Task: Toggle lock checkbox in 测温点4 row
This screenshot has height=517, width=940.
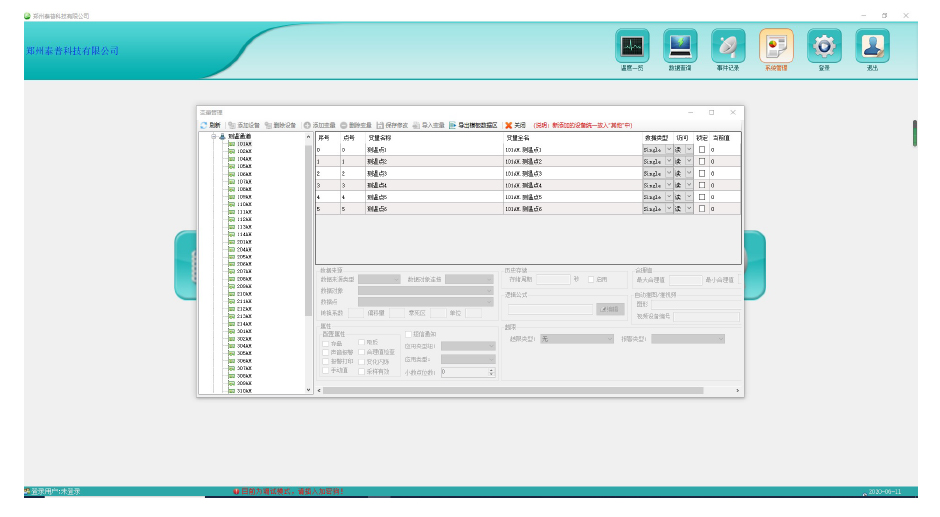Action: 702,185
